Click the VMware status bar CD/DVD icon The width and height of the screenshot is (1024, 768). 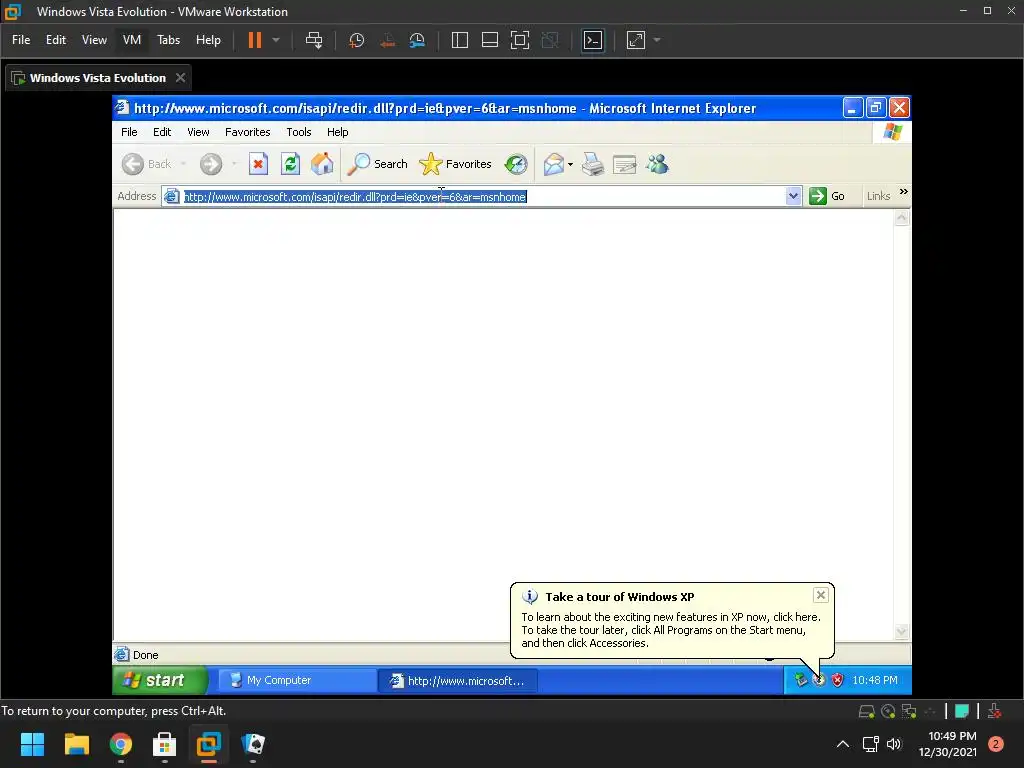pyautogui.click(x=888, y=712)
